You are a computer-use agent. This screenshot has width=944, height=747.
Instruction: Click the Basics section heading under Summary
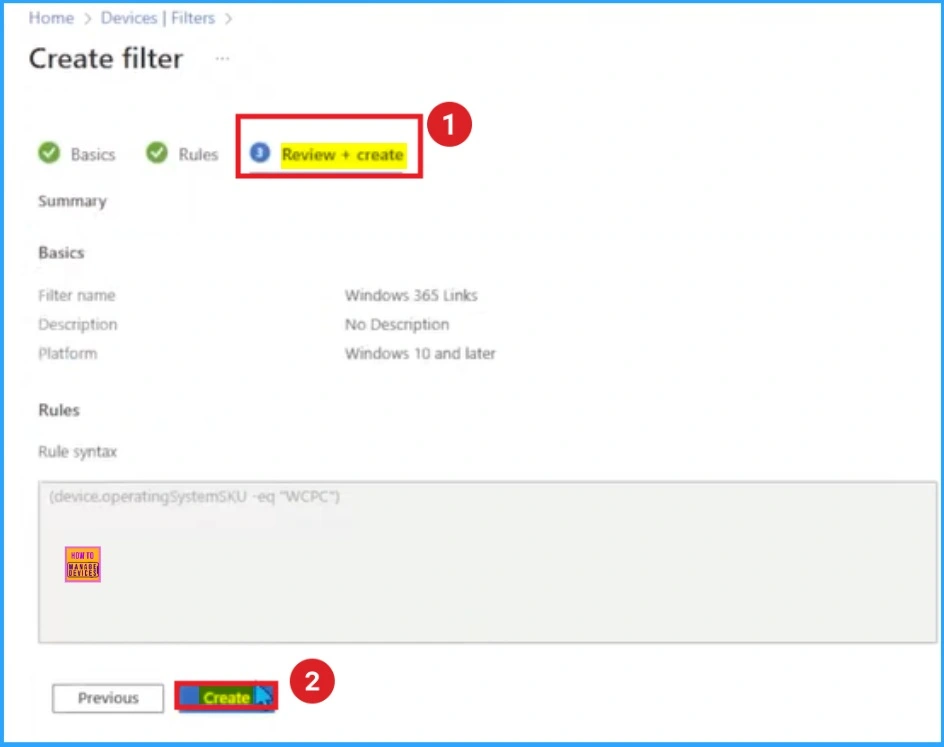(x=61, y=253)
